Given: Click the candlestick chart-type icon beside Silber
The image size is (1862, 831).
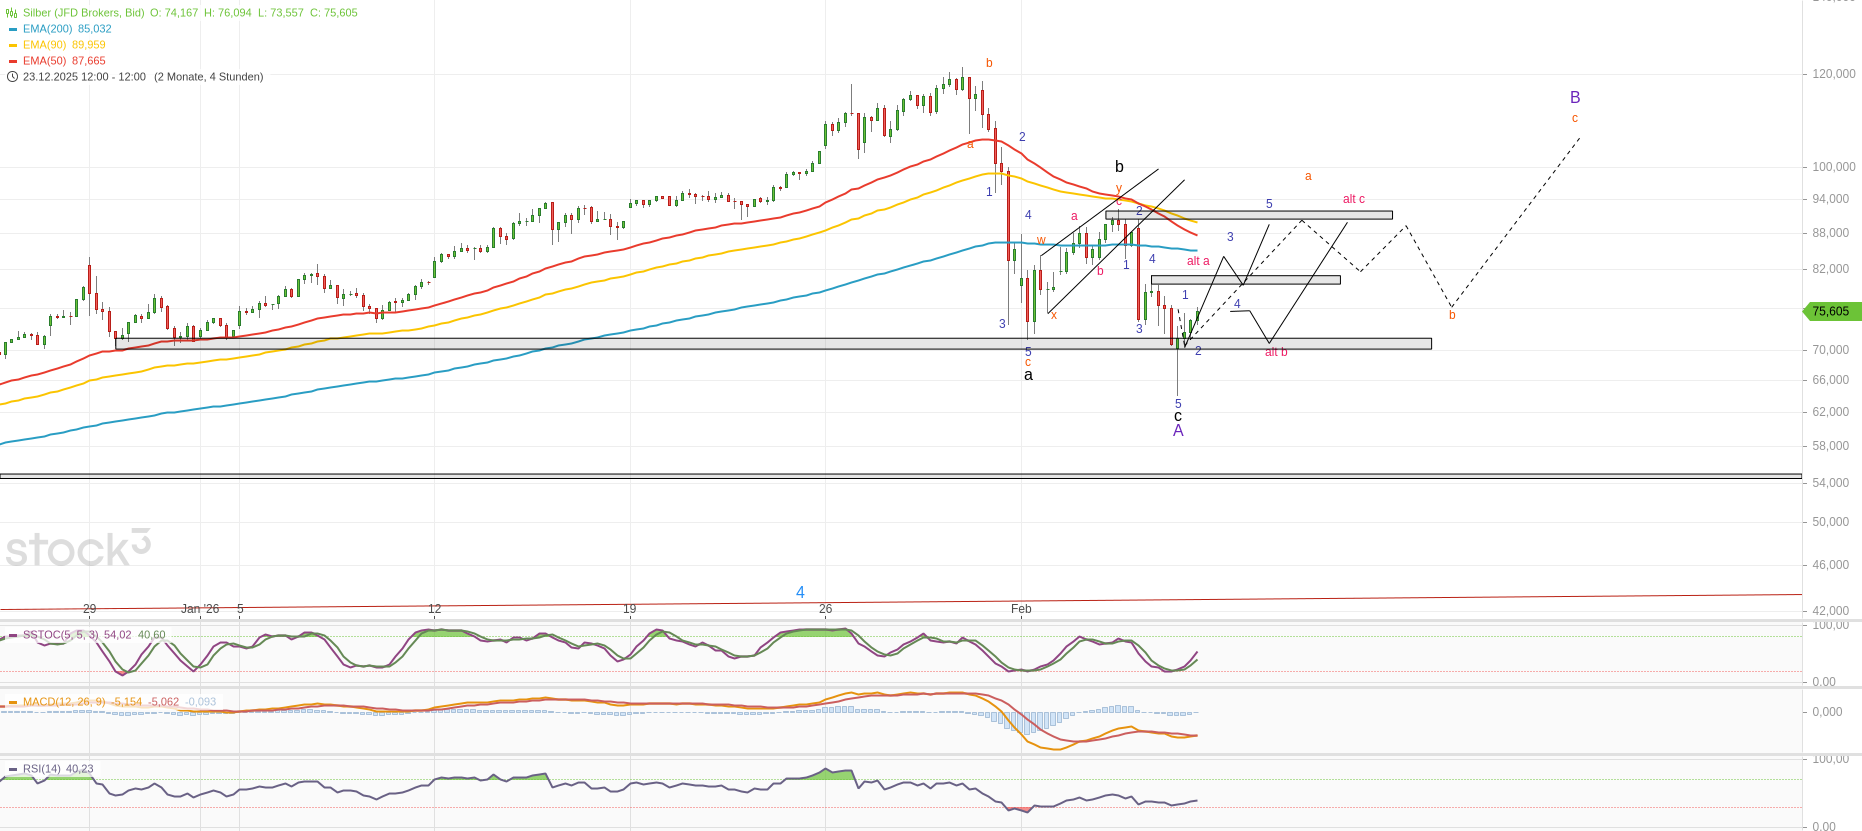Looking at the screenshot, I should 12,13.
